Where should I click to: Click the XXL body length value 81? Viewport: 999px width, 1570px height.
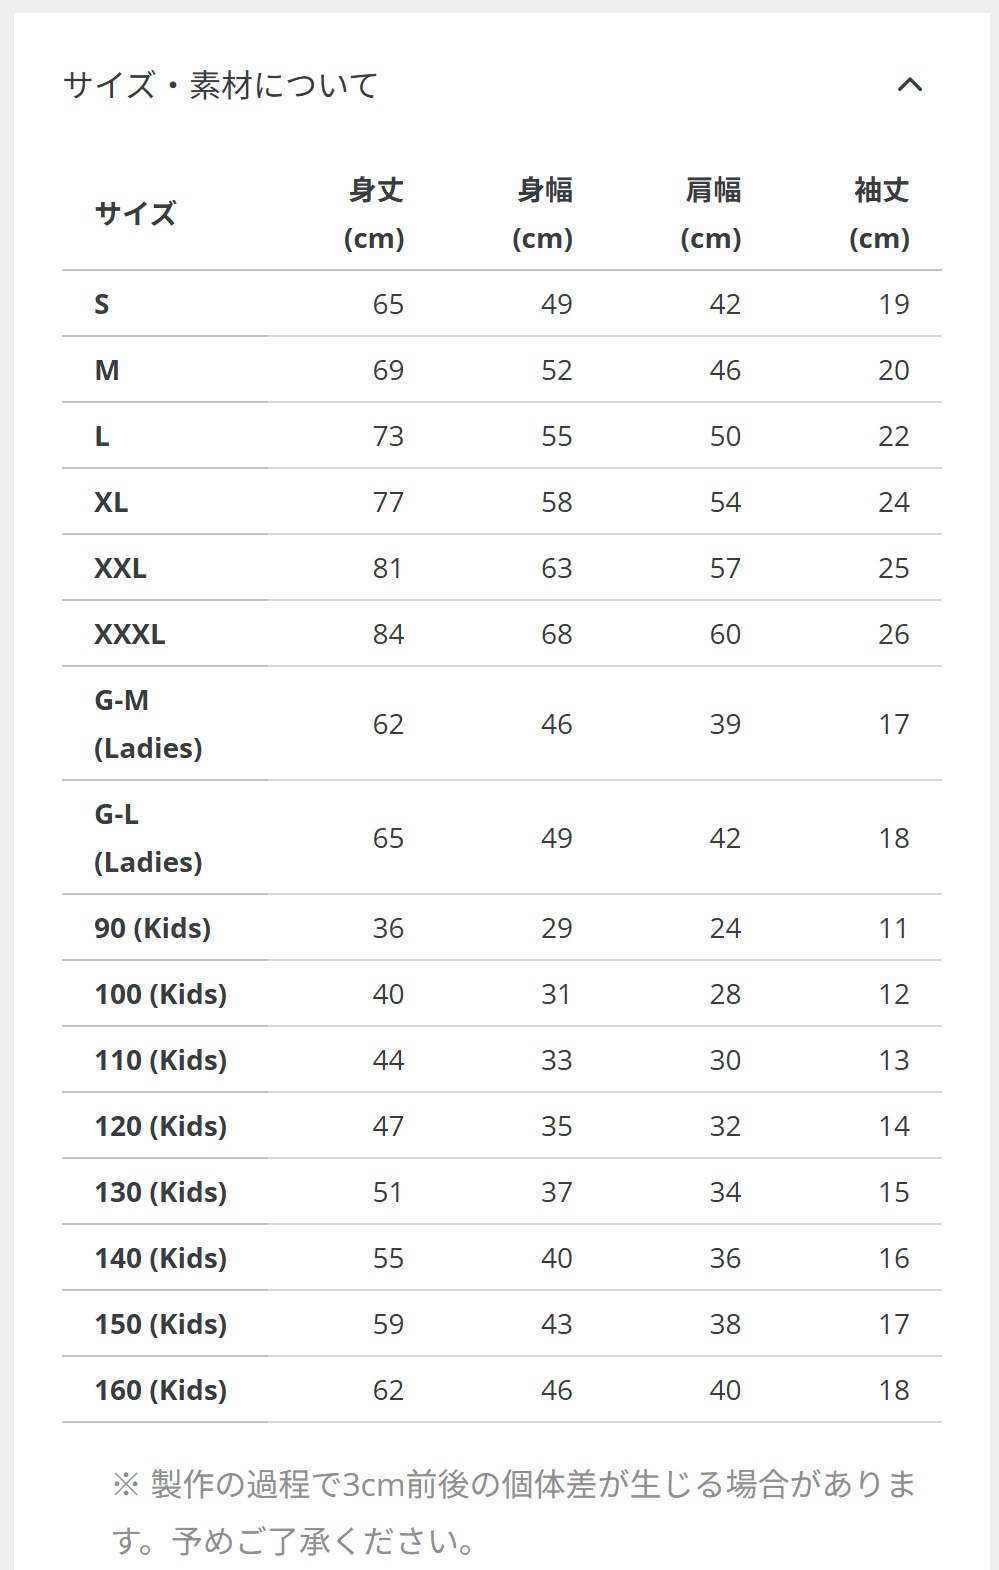[x=388, y=568]
